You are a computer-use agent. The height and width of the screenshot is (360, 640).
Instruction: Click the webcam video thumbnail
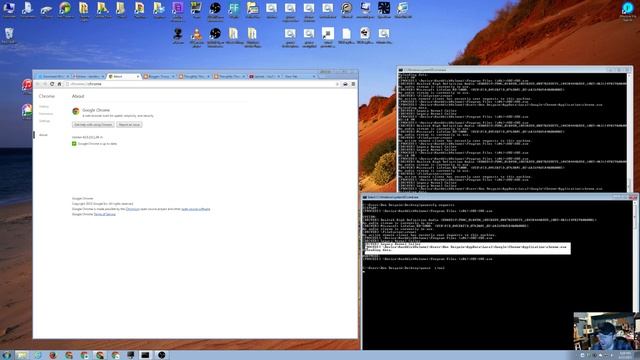tap(604, 331)
